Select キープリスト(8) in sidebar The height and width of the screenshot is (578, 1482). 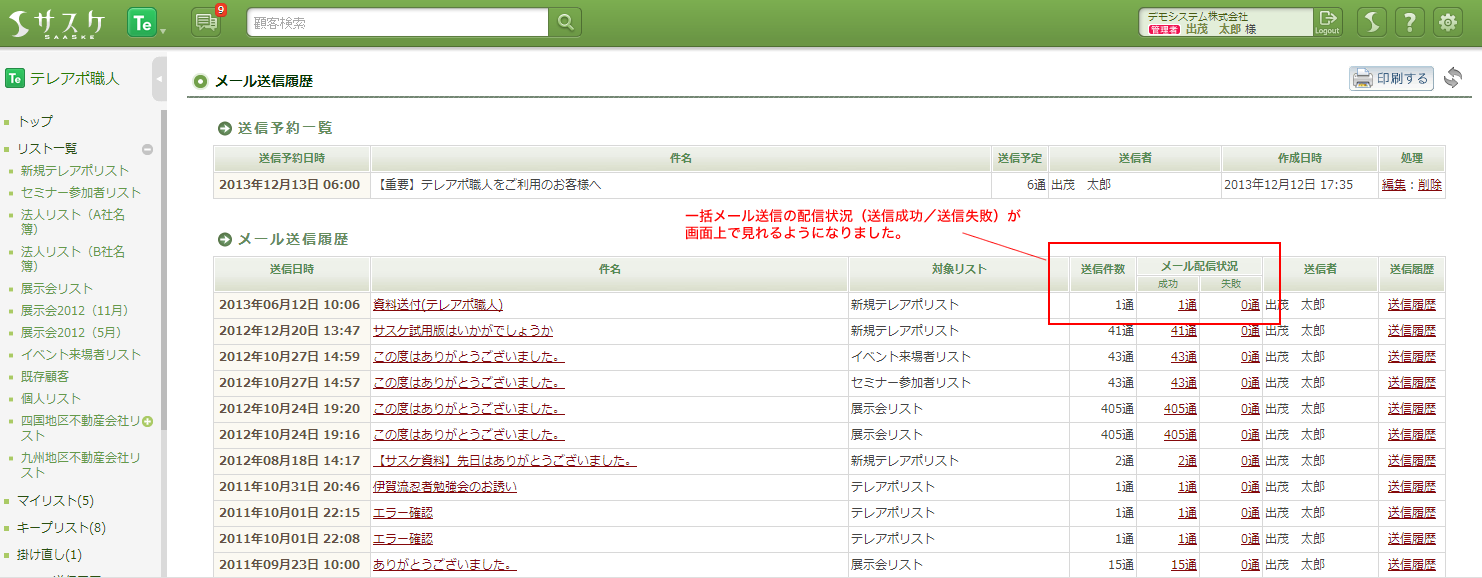(x=60, y=527)
